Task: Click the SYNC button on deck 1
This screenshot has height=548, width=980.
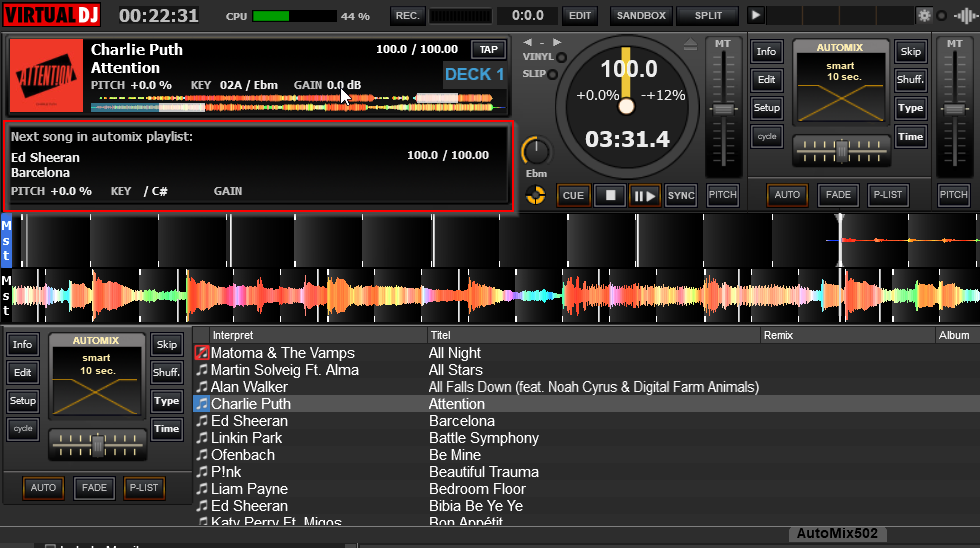Action: pyautogui.click(x=681, y=196)
